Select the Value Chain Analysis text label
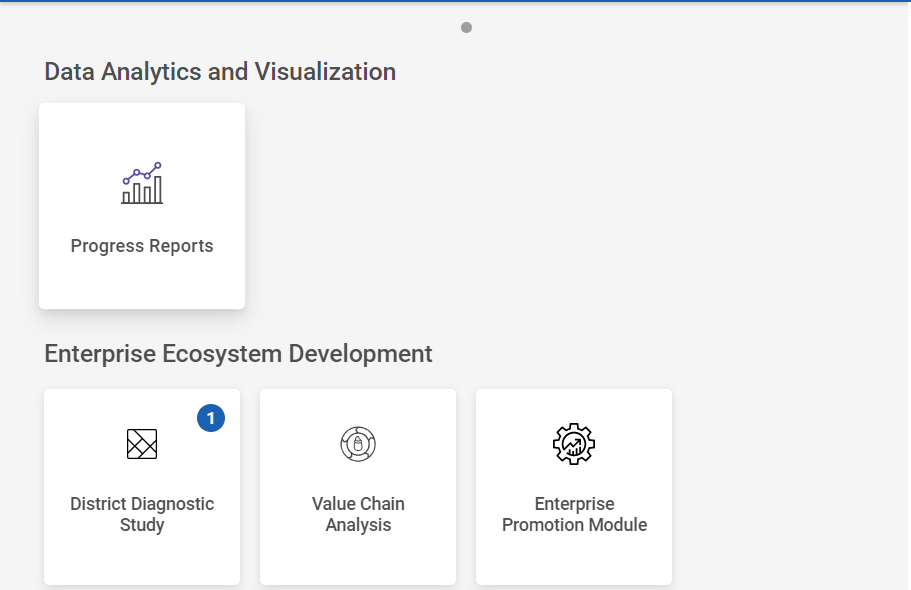This screenshot has width=911, height=590. click(x=358, y=514)
